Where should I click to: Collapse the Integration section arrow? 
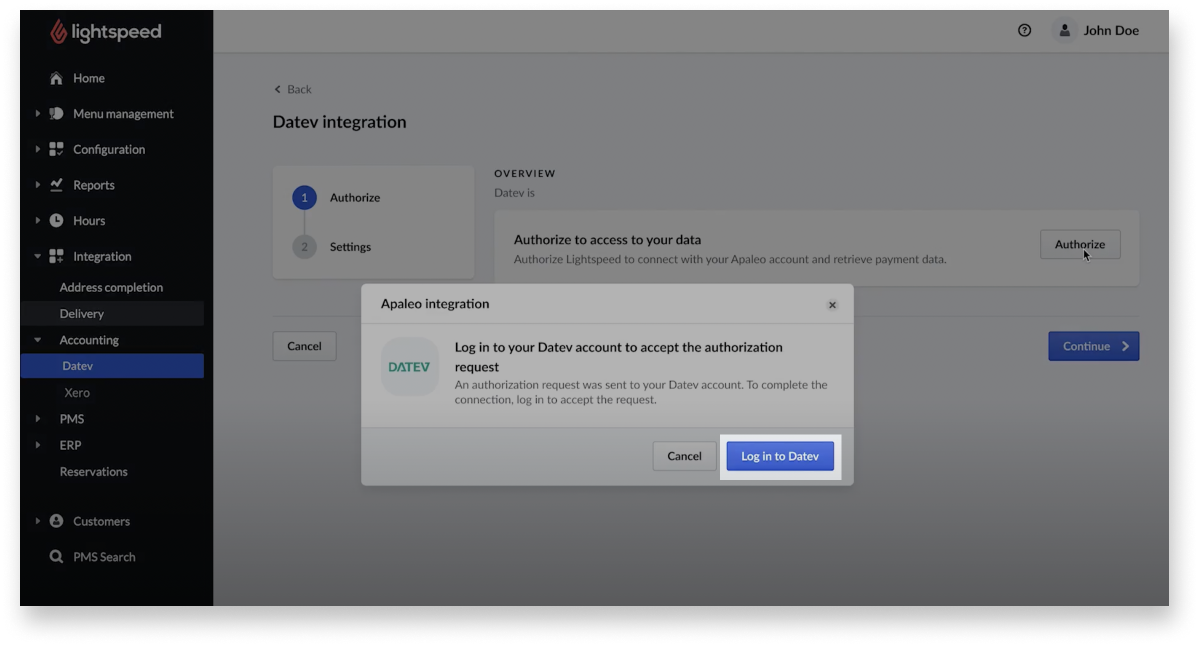[x=37, y=256]
